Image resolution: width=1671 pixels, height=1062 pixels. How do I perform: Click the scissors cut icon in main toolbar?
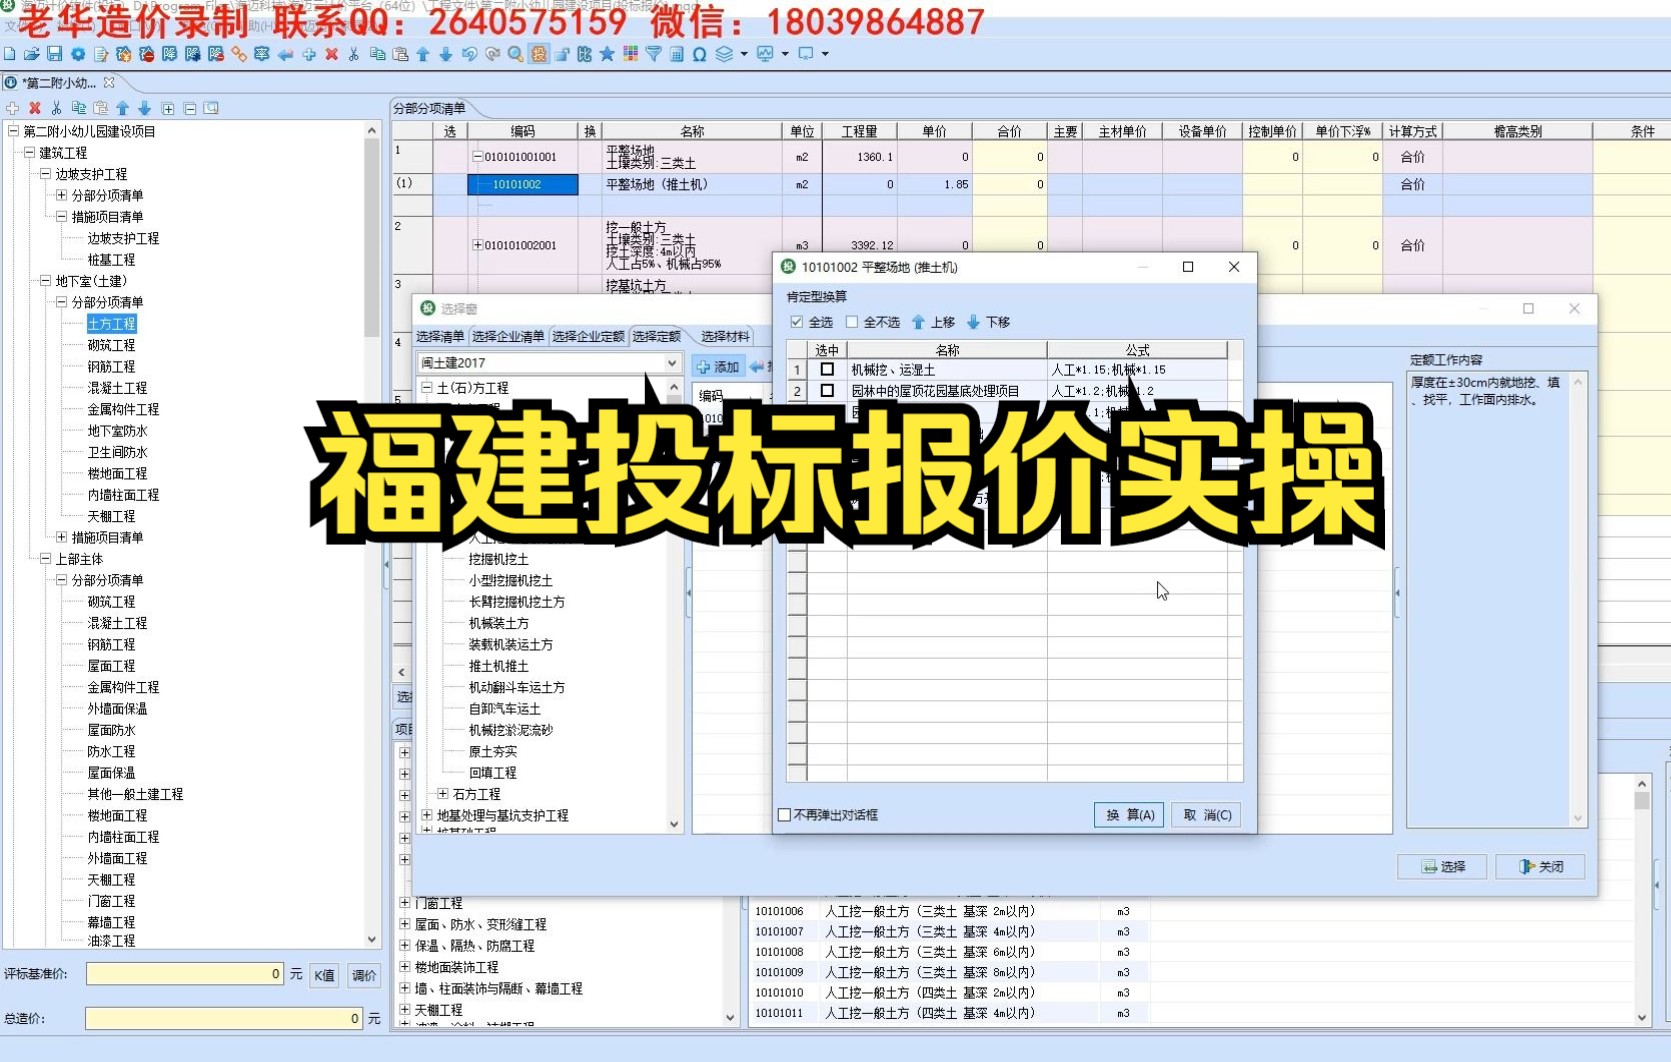coord(354,54)
